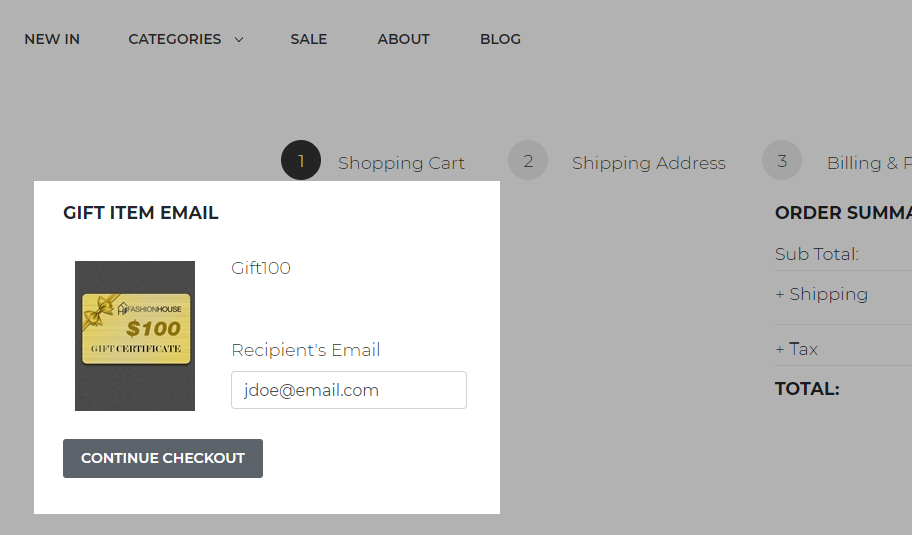The width and height of the screenshot is (912, 535).
Task: Select the Billing step label
Action: [x=868, y=163]
